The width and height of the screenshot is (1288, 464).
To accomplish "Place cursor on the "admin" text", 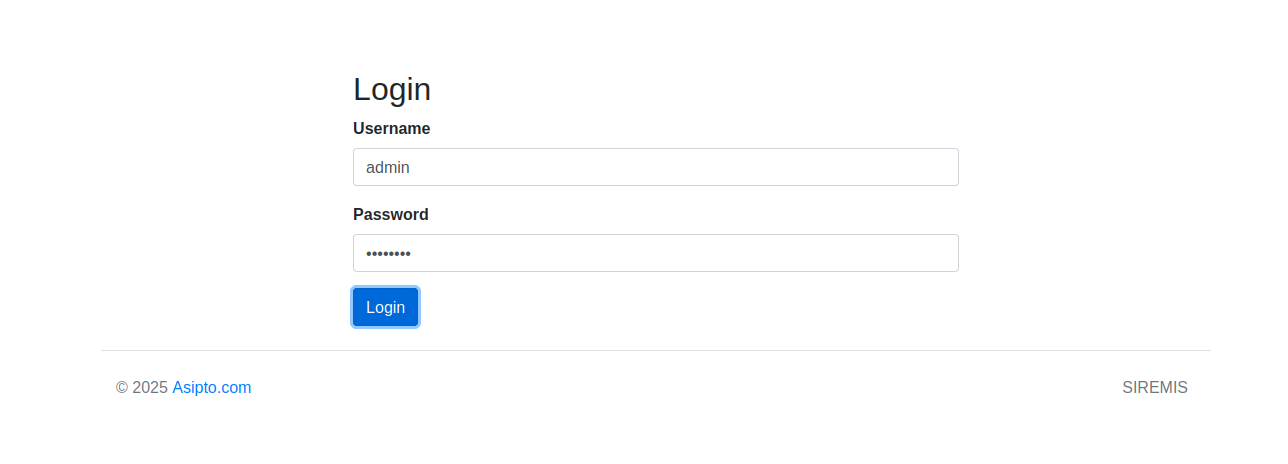I will coord(388,167).
